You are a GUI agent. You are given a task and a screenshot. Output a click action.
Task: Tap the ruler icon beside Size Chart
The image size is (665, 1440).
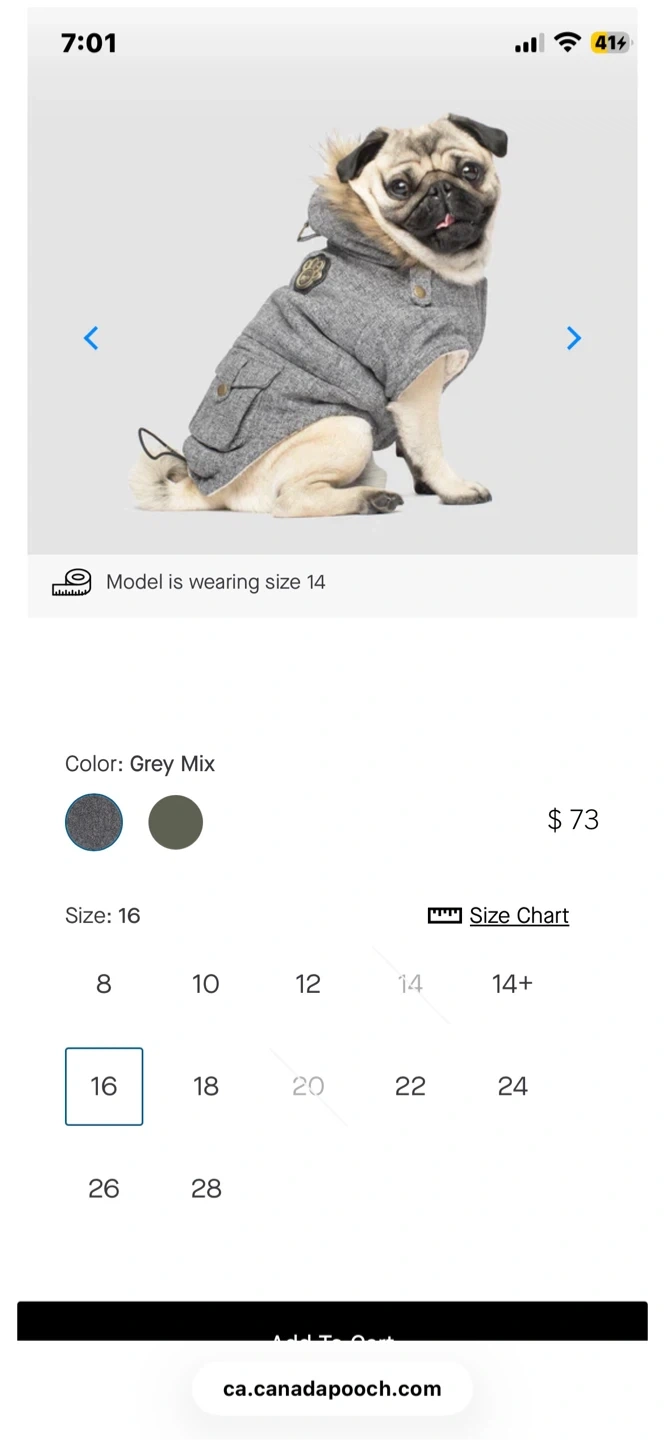pos(444,915)
